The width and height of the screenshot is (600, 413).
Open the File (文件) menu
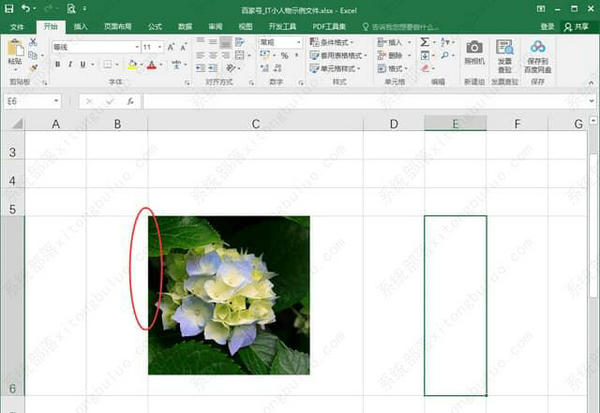tap(16, 27)
